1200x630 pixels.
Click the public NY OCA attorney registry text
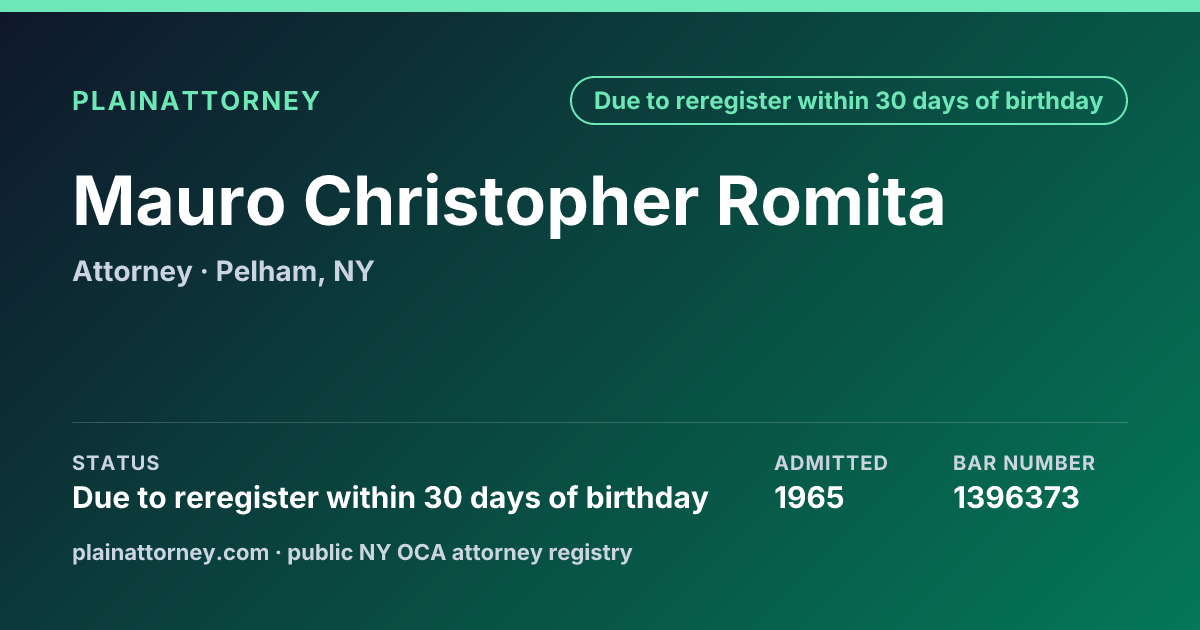[460, 552]
